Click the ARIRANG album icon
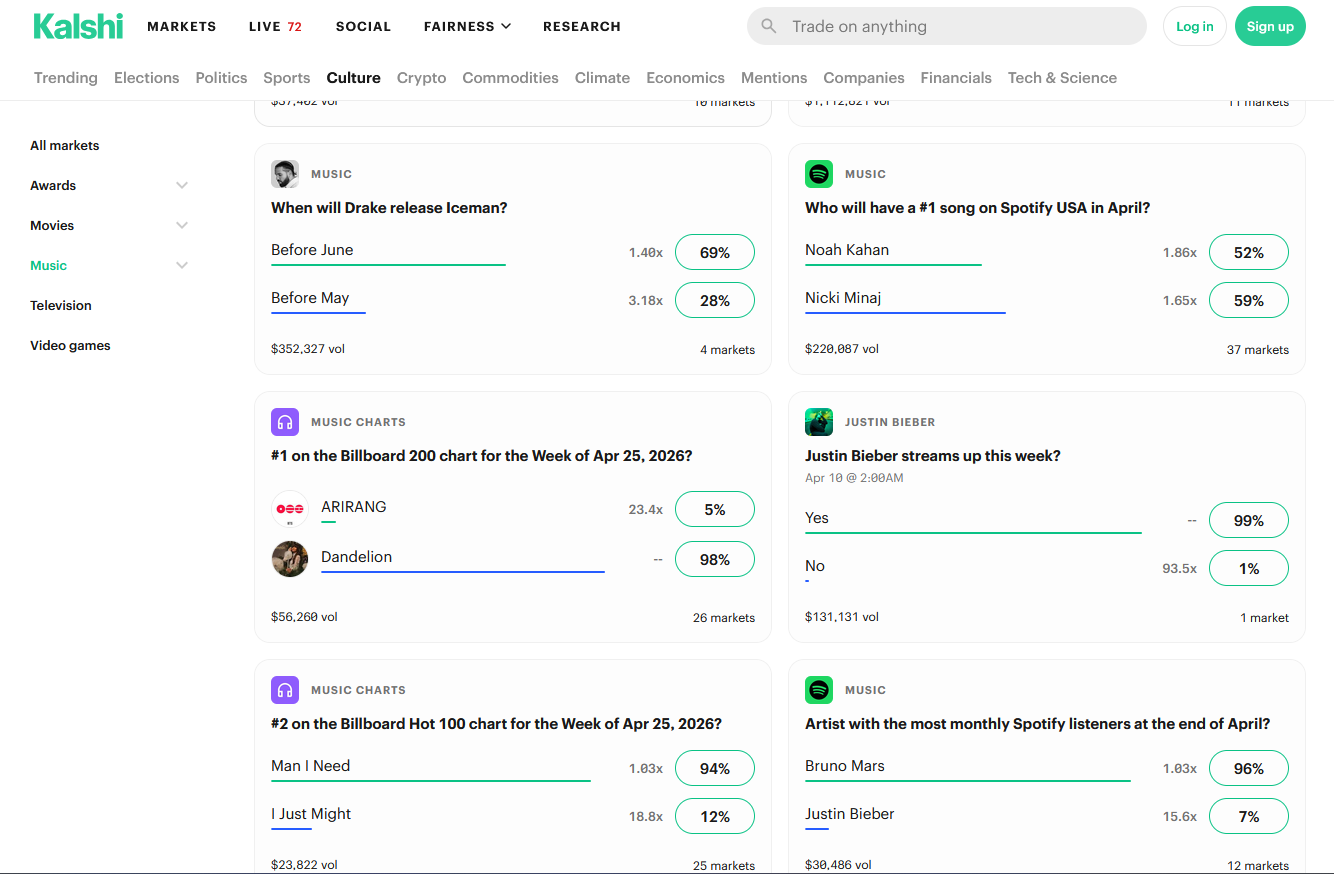Viewport: 1334px width, 874px height. 290,509
